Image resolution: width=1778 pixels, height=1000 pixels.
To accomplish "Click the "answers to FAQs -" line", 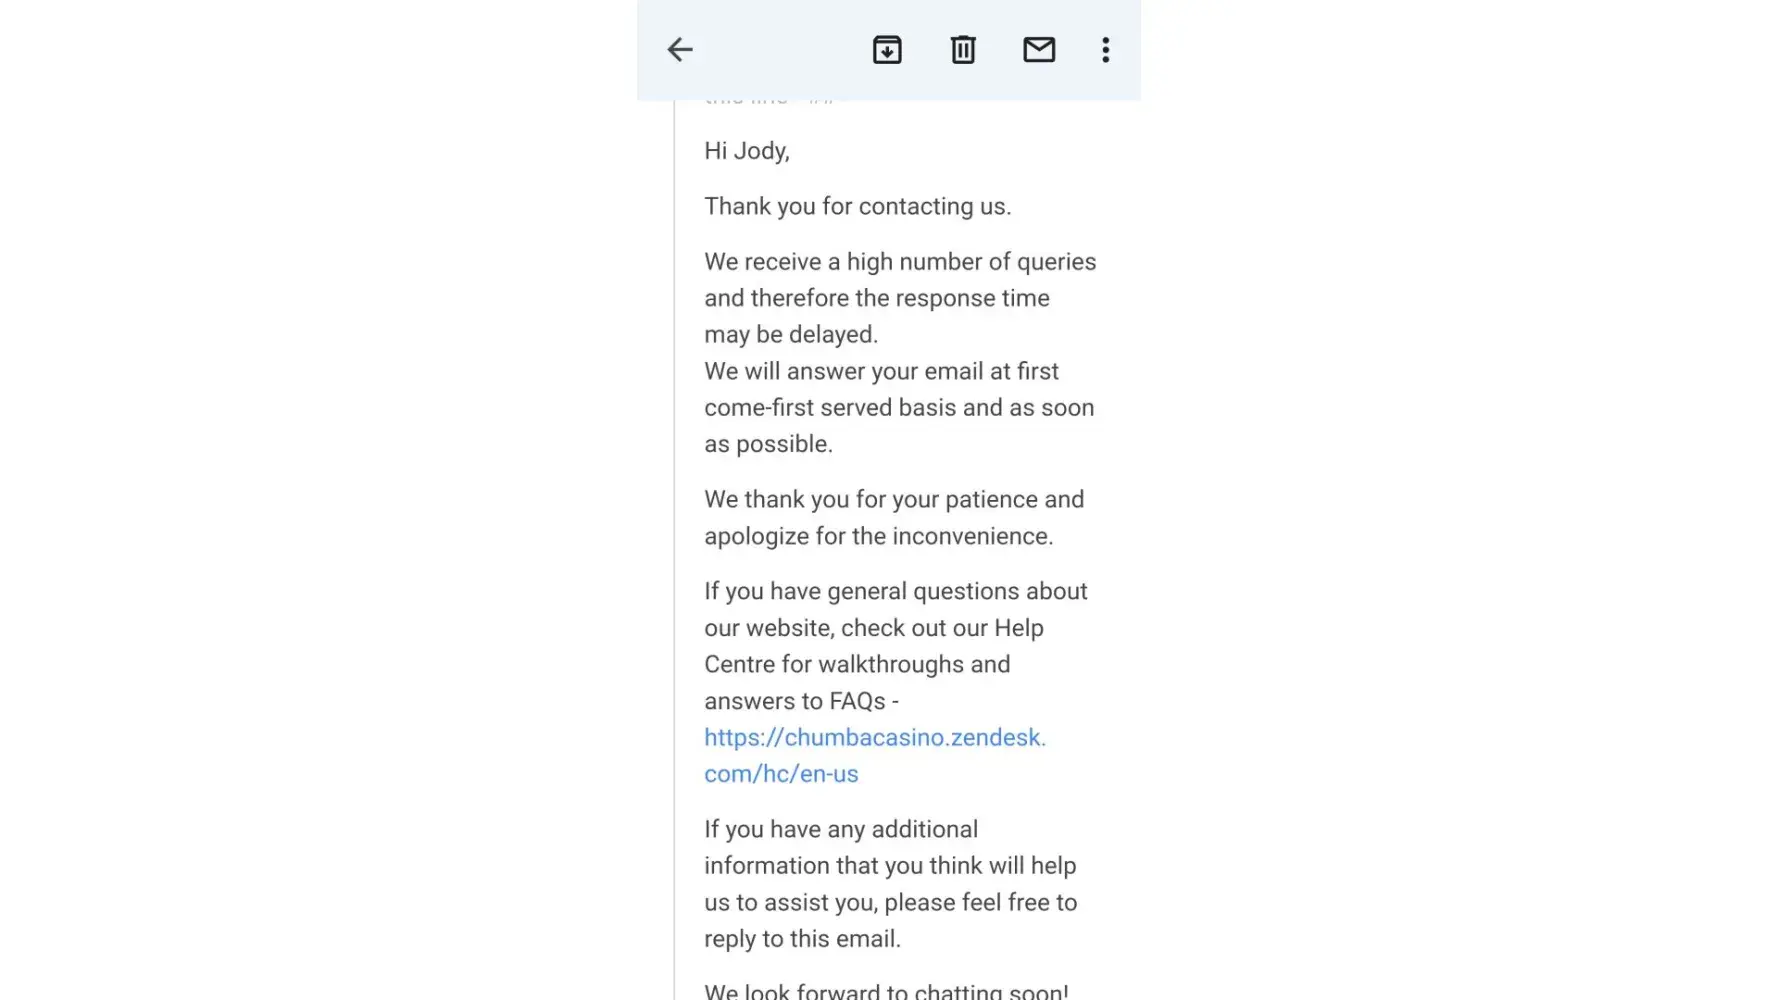I will [801, 702].
